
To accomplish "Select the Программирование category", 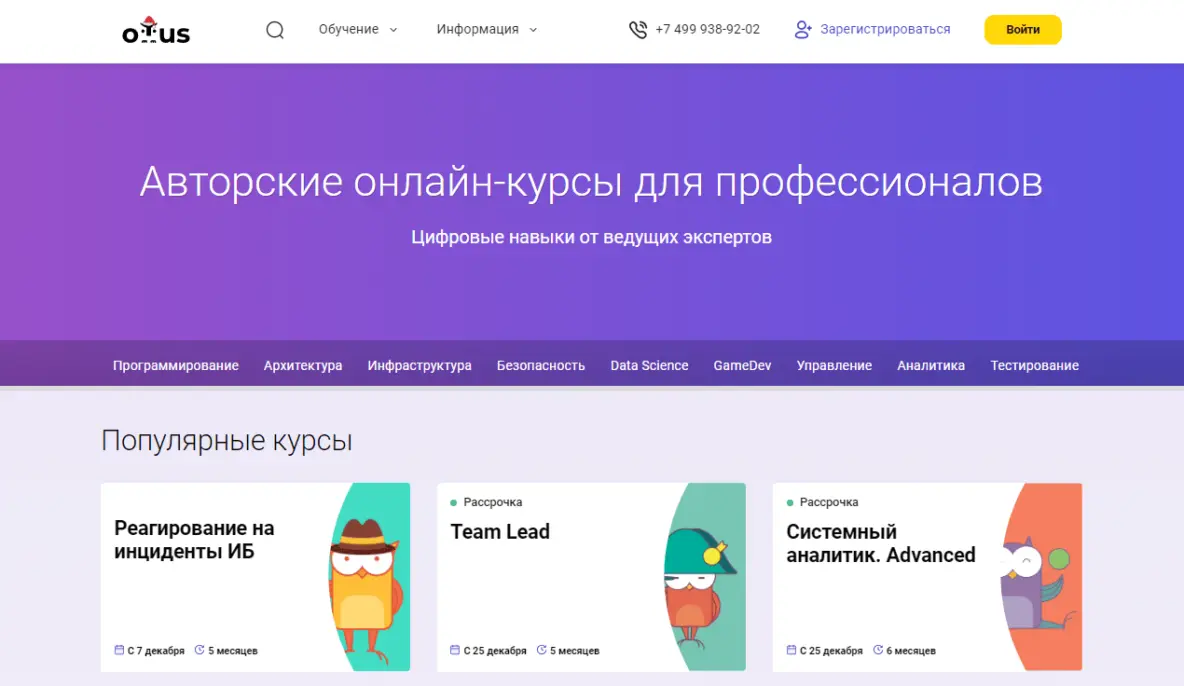I will pyautogui.click(x=176, y=365).
